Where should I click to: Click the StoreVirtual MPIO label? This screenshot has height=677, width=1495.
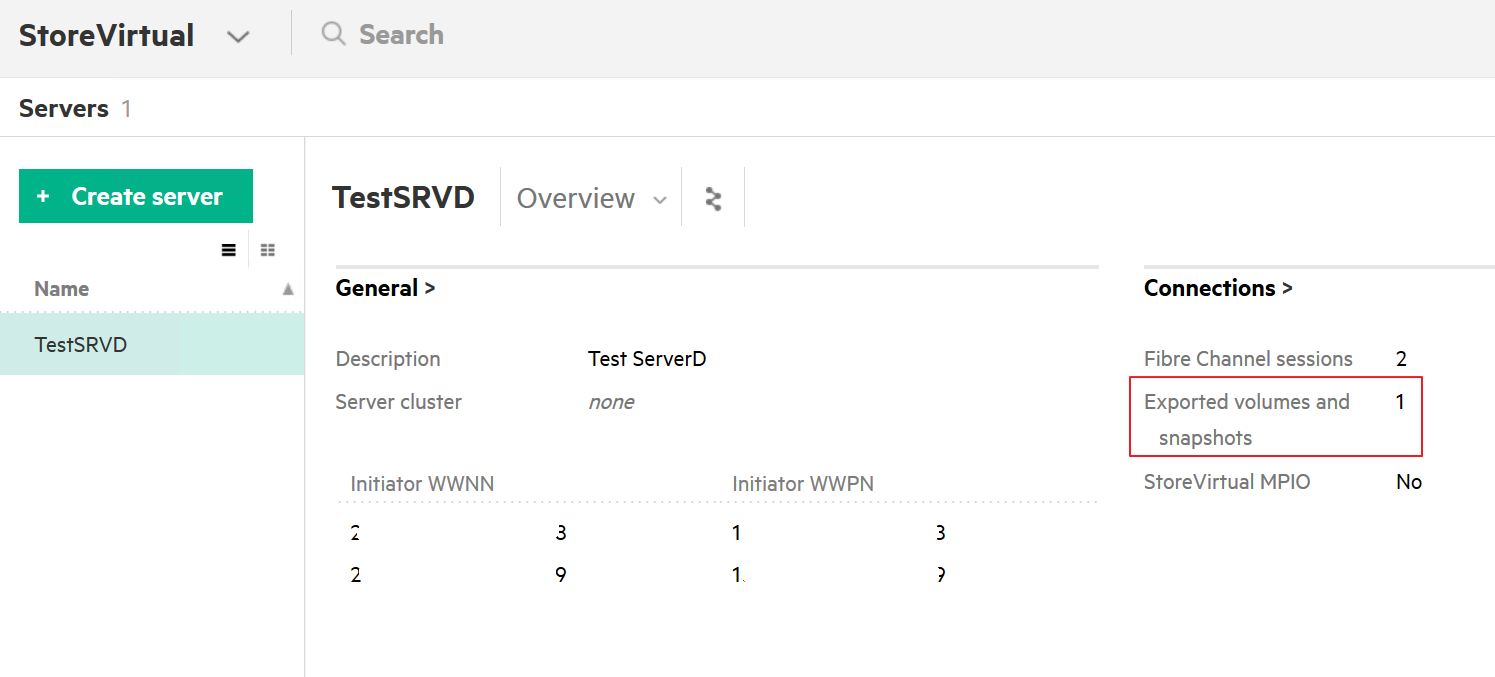point(1227,482)
